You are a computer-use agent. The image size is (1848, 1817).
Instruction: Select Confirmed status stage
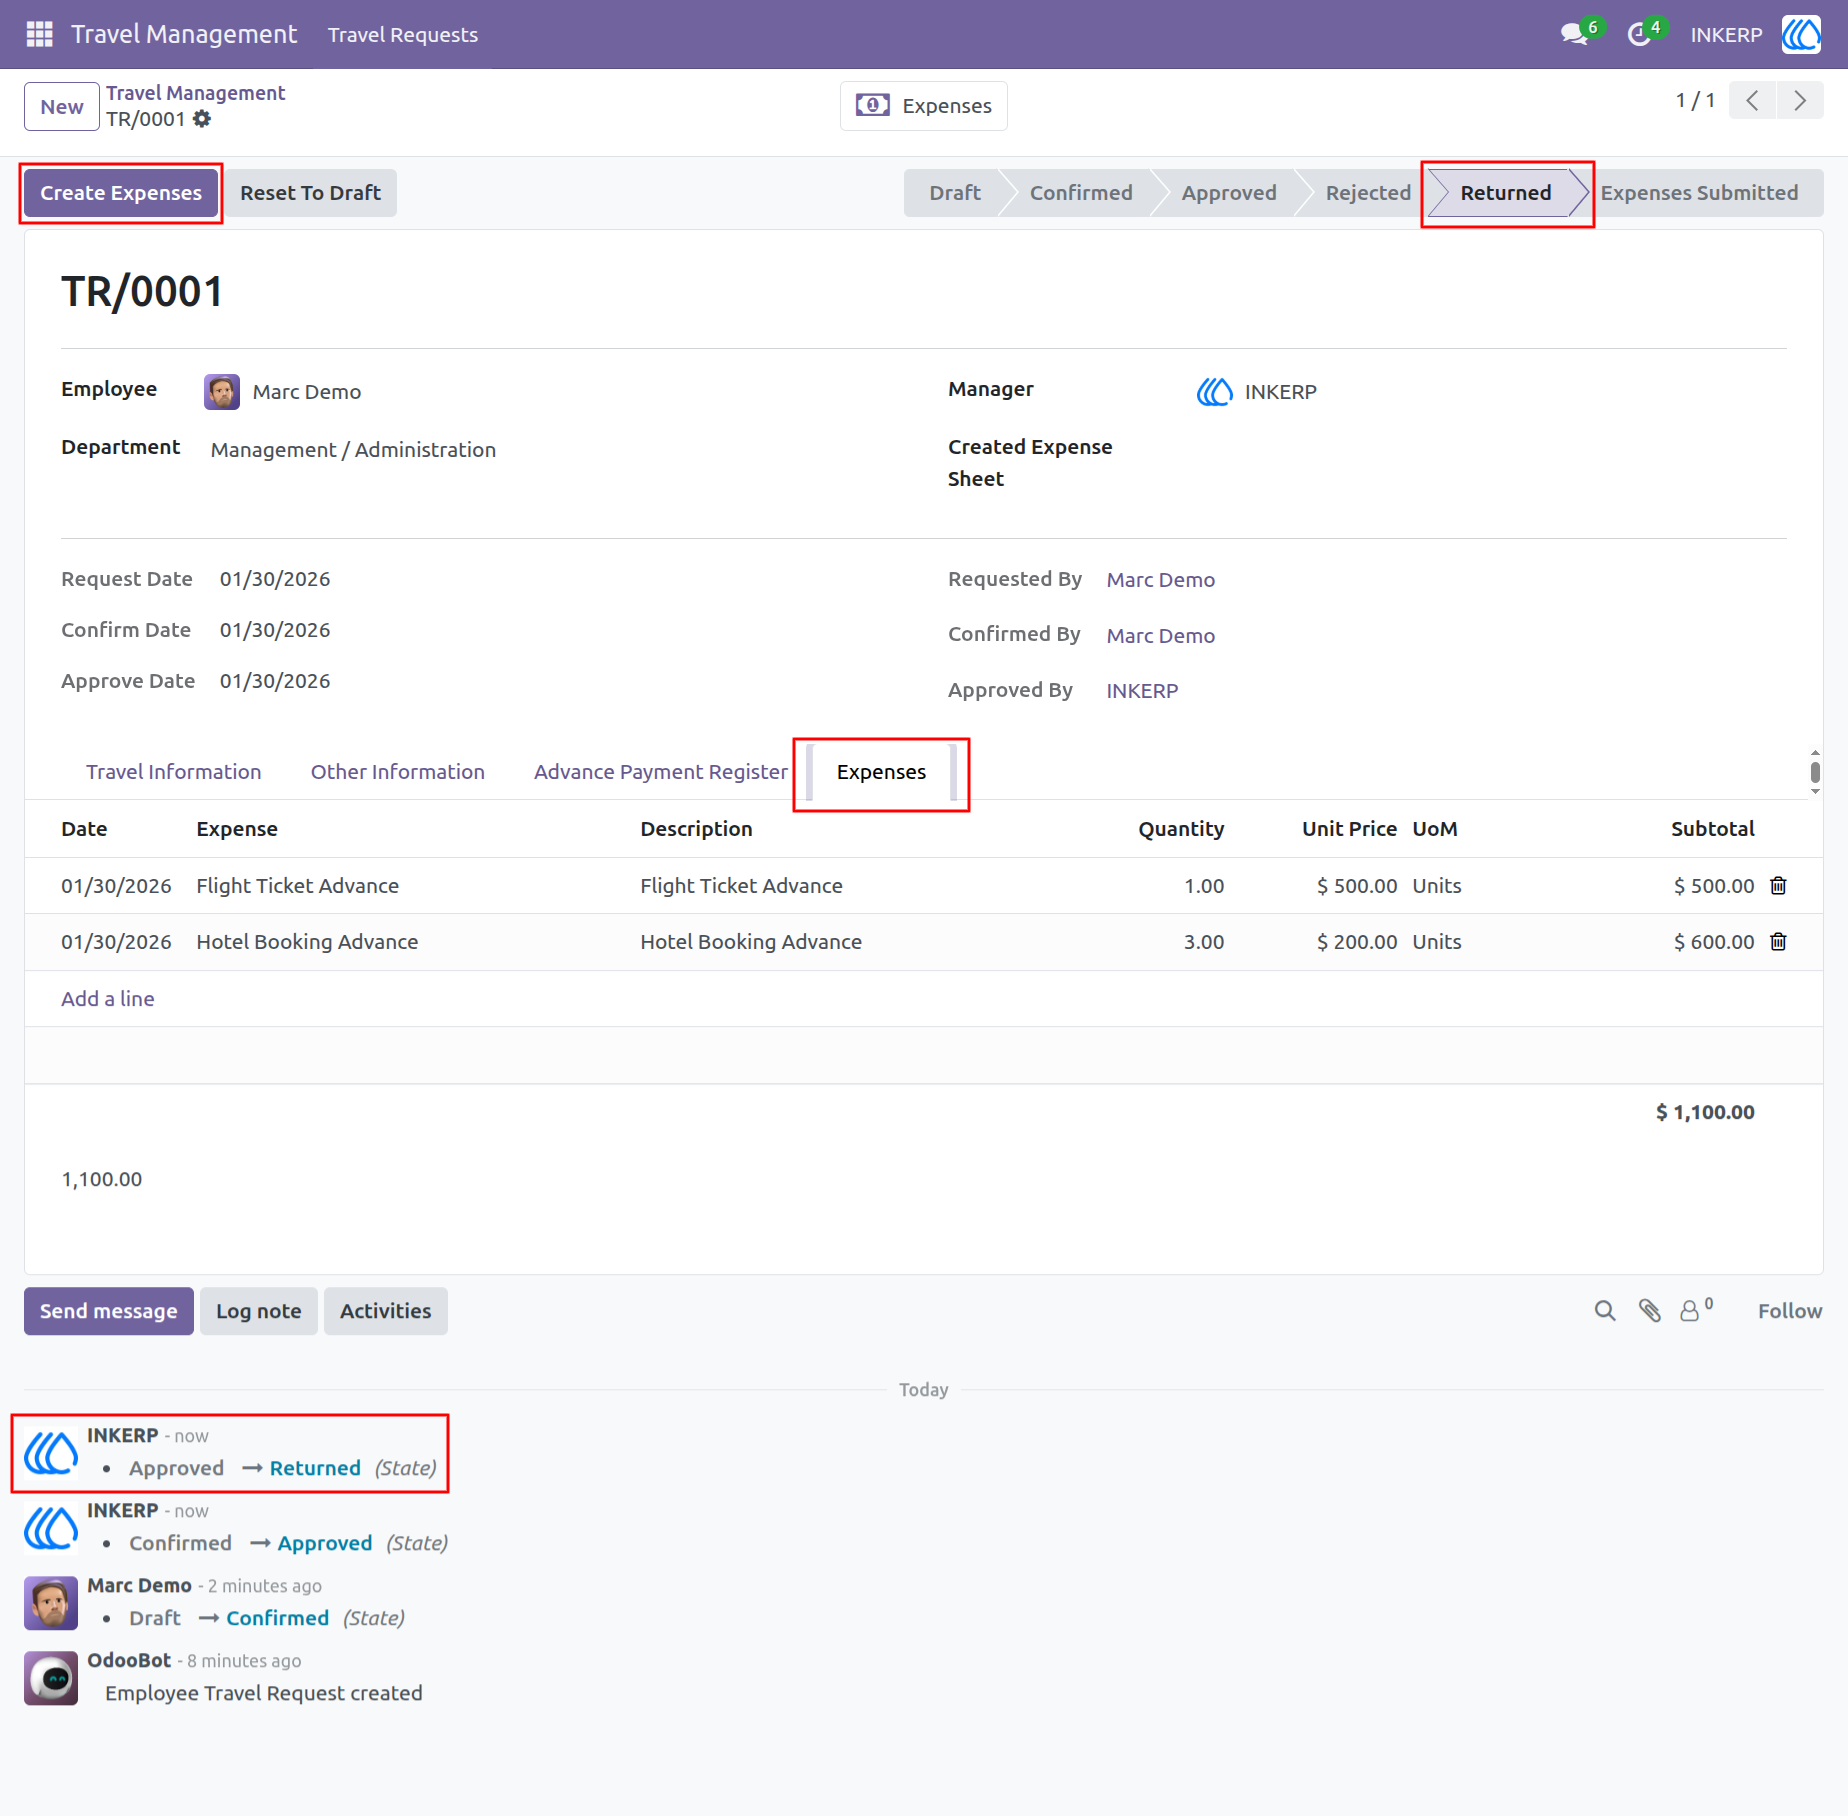click(1081, 193)
